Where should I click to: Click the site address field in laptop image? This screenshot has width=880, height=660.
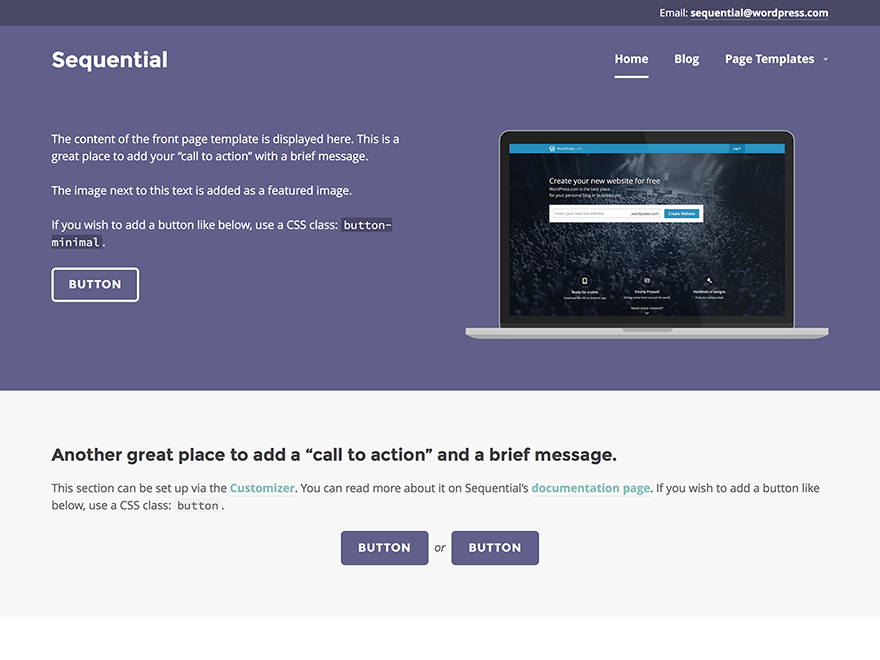coord(606,213)
